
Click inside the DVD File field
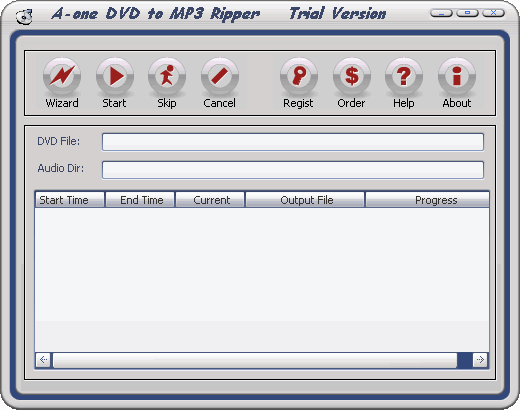[x=293, y=142]
